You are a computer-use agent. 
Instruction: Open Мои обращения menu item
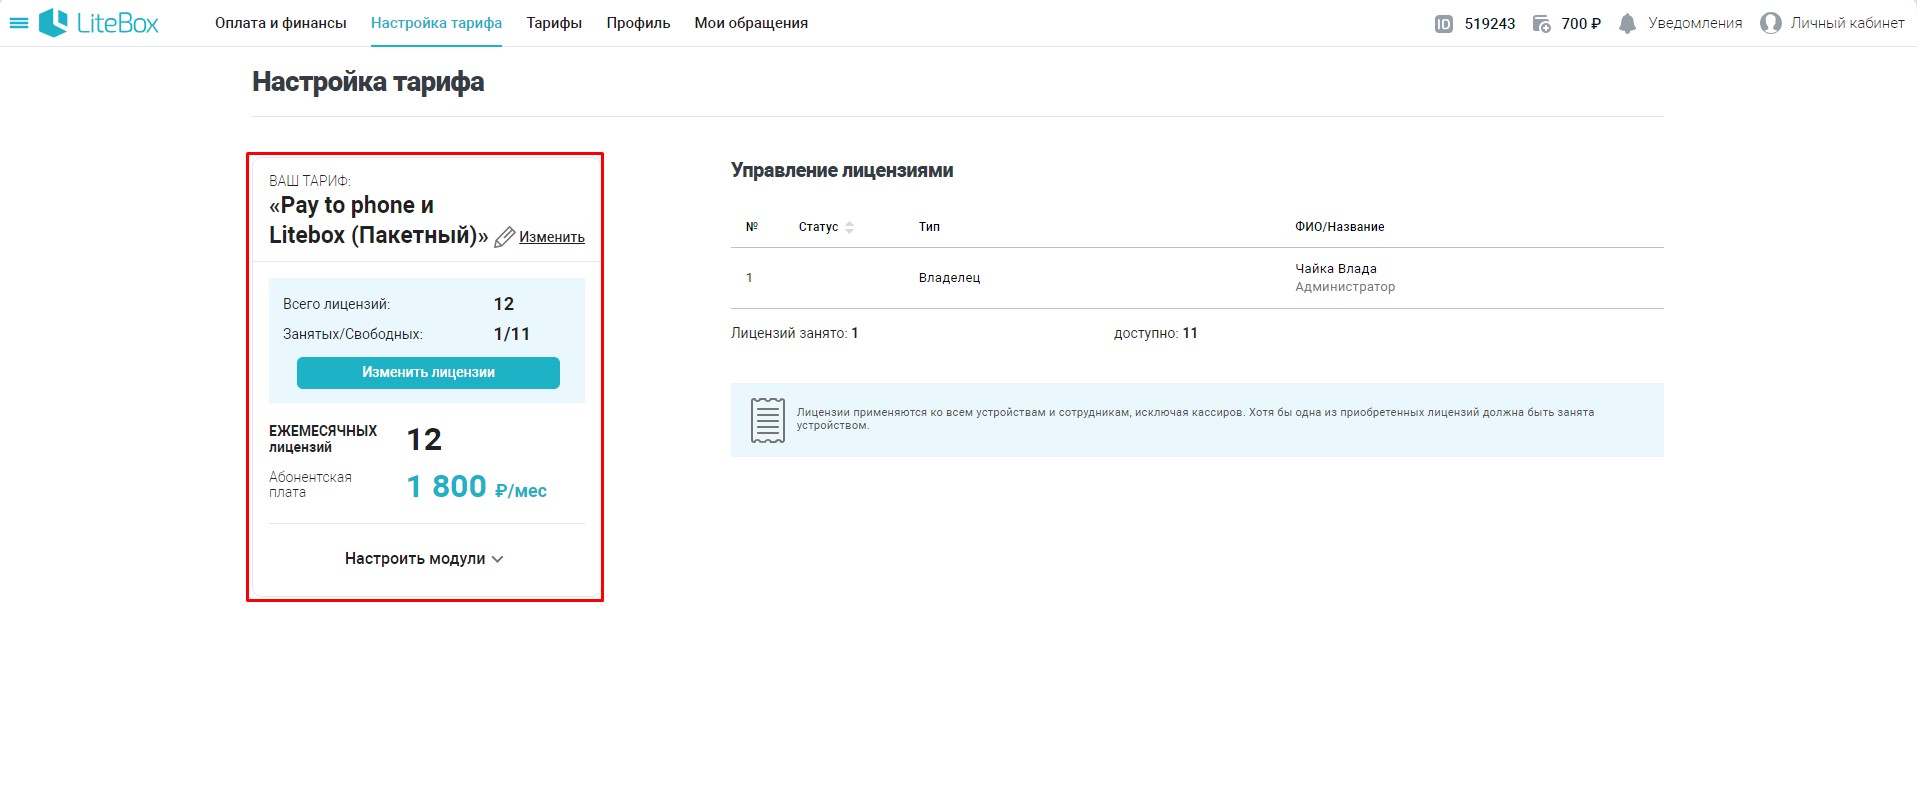click(751, 23)
